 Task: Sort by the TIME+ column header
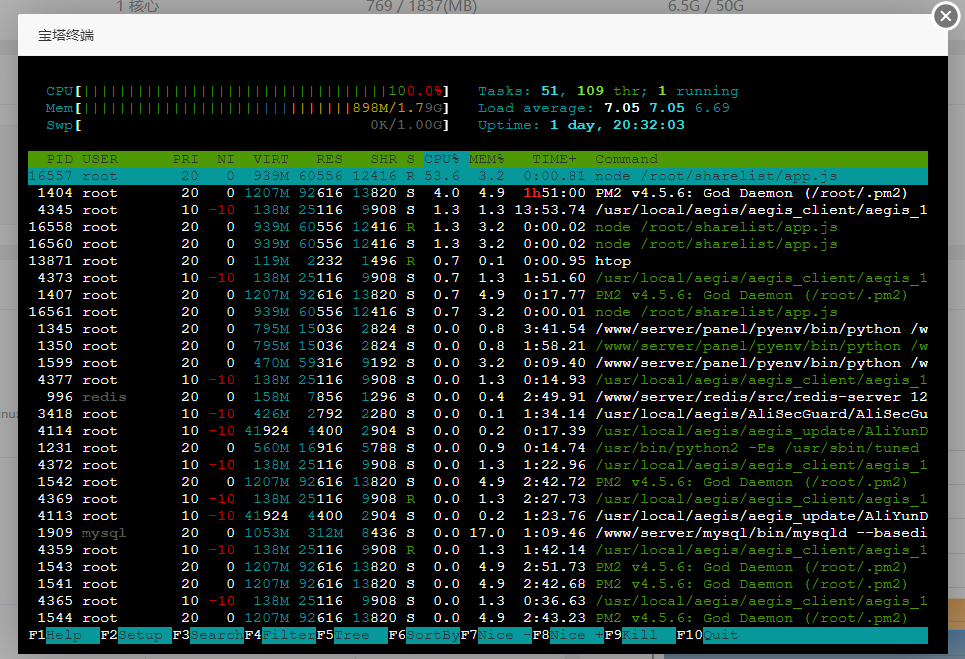tap(555, 159)
